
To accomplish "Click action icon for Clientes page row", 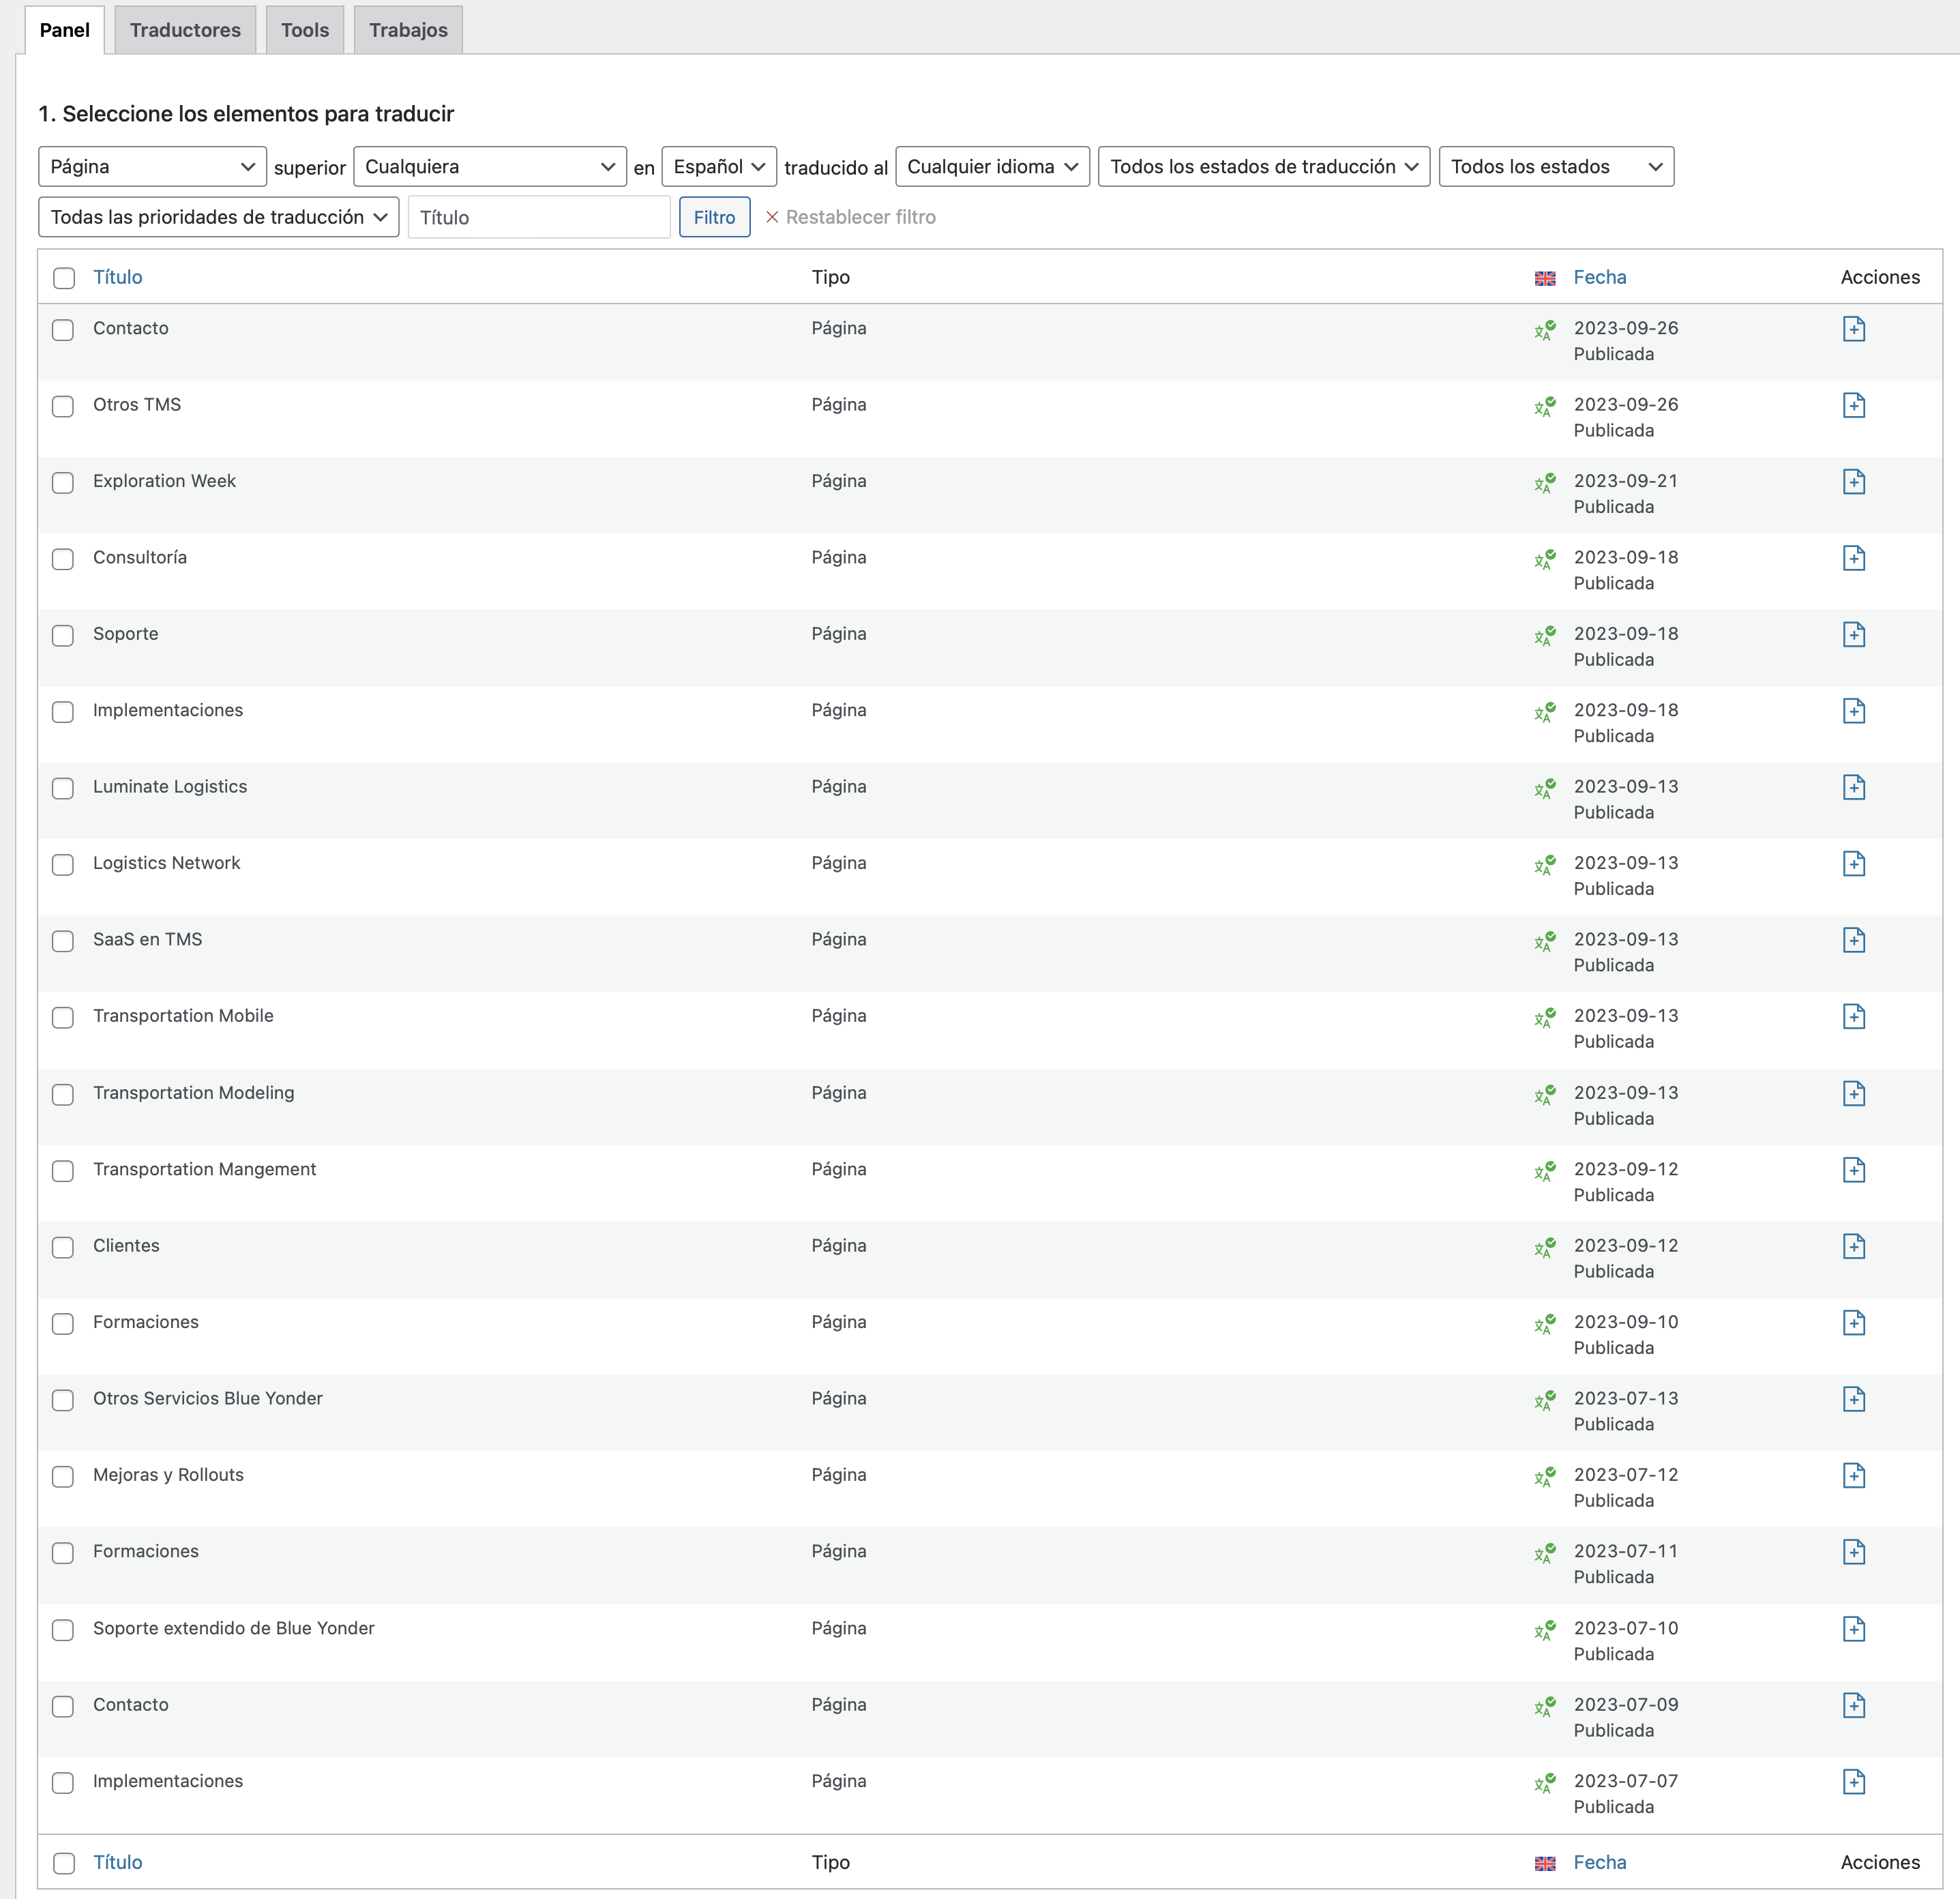I will (1853, 1246).
